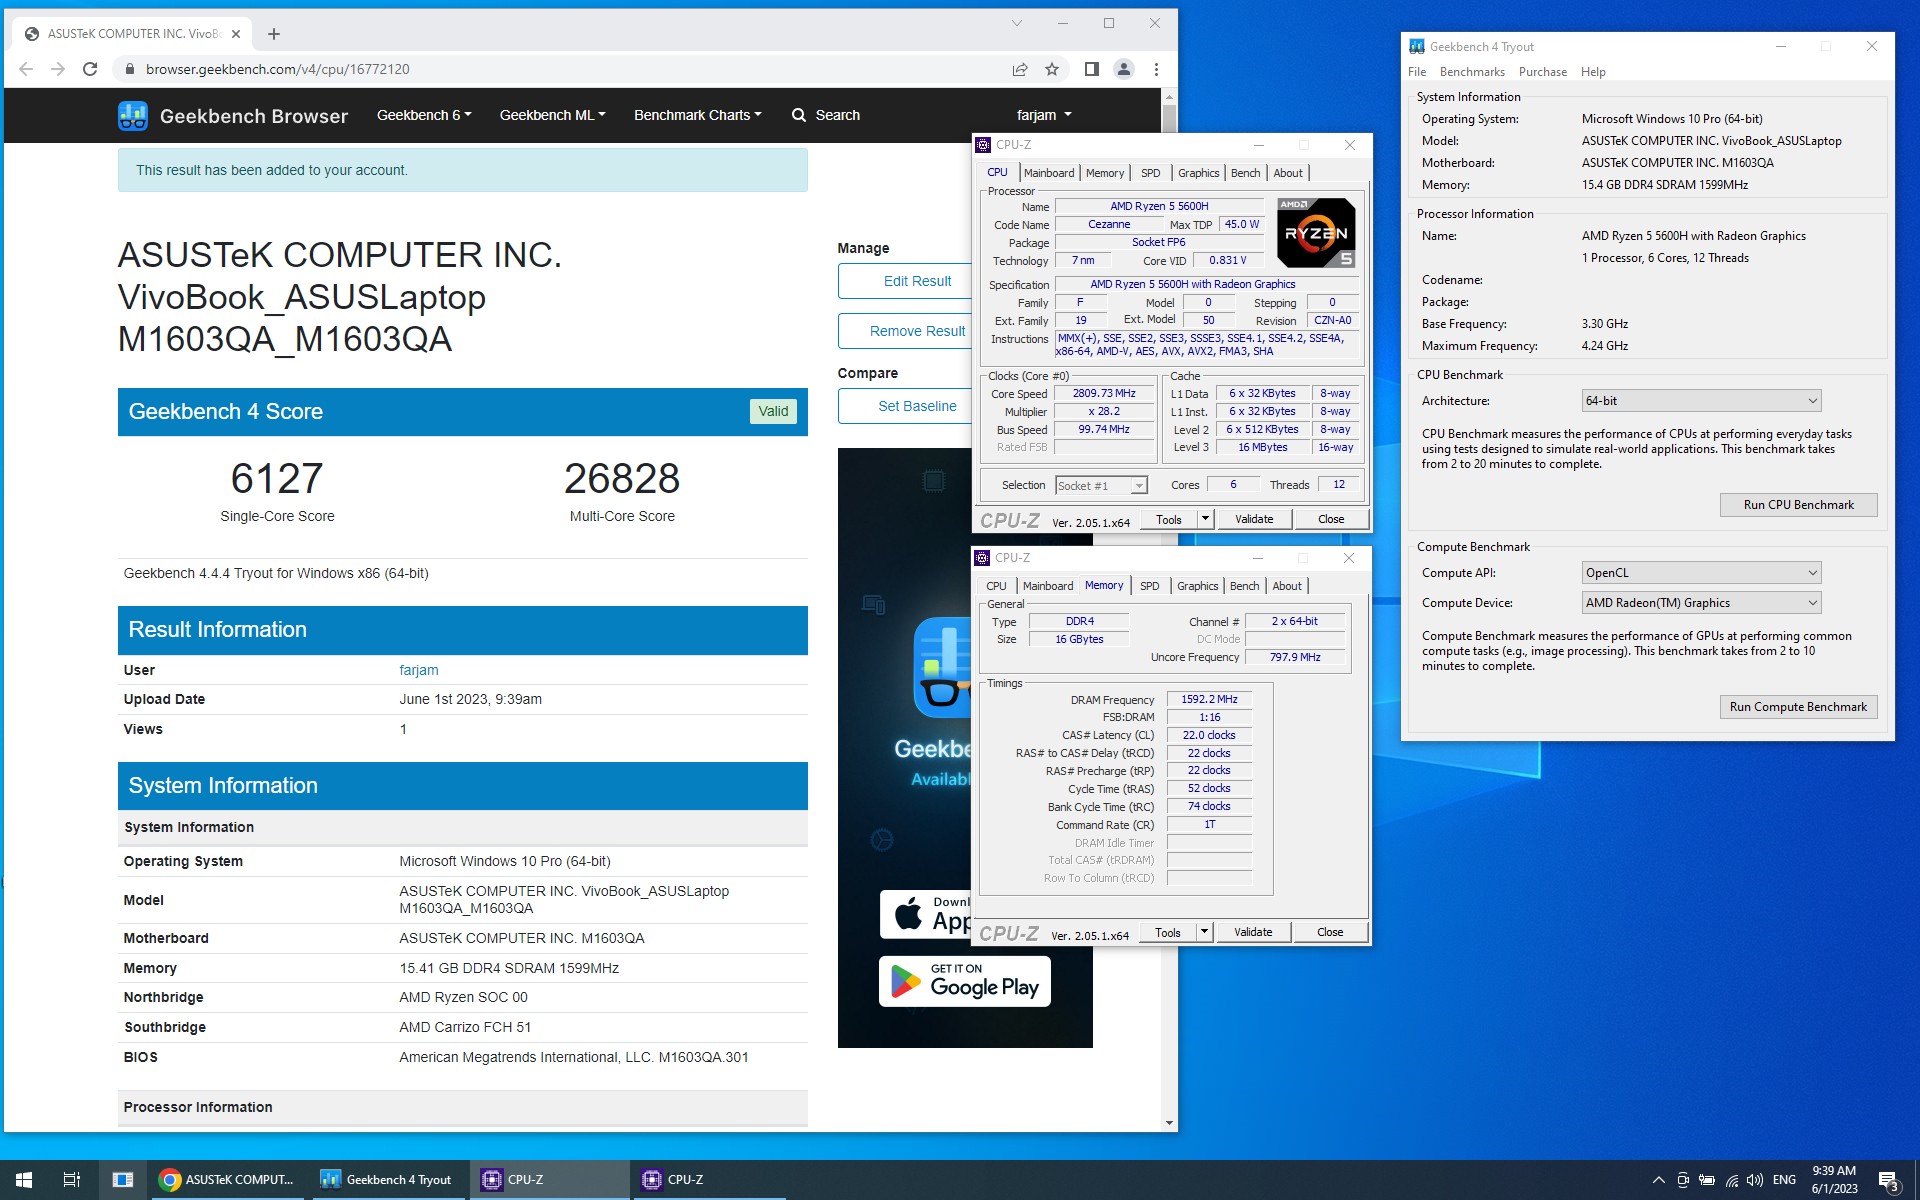Open taskbar clock showing 9:39 AM
The image size is (1920, 1200).
(x=1834, y=1180)
